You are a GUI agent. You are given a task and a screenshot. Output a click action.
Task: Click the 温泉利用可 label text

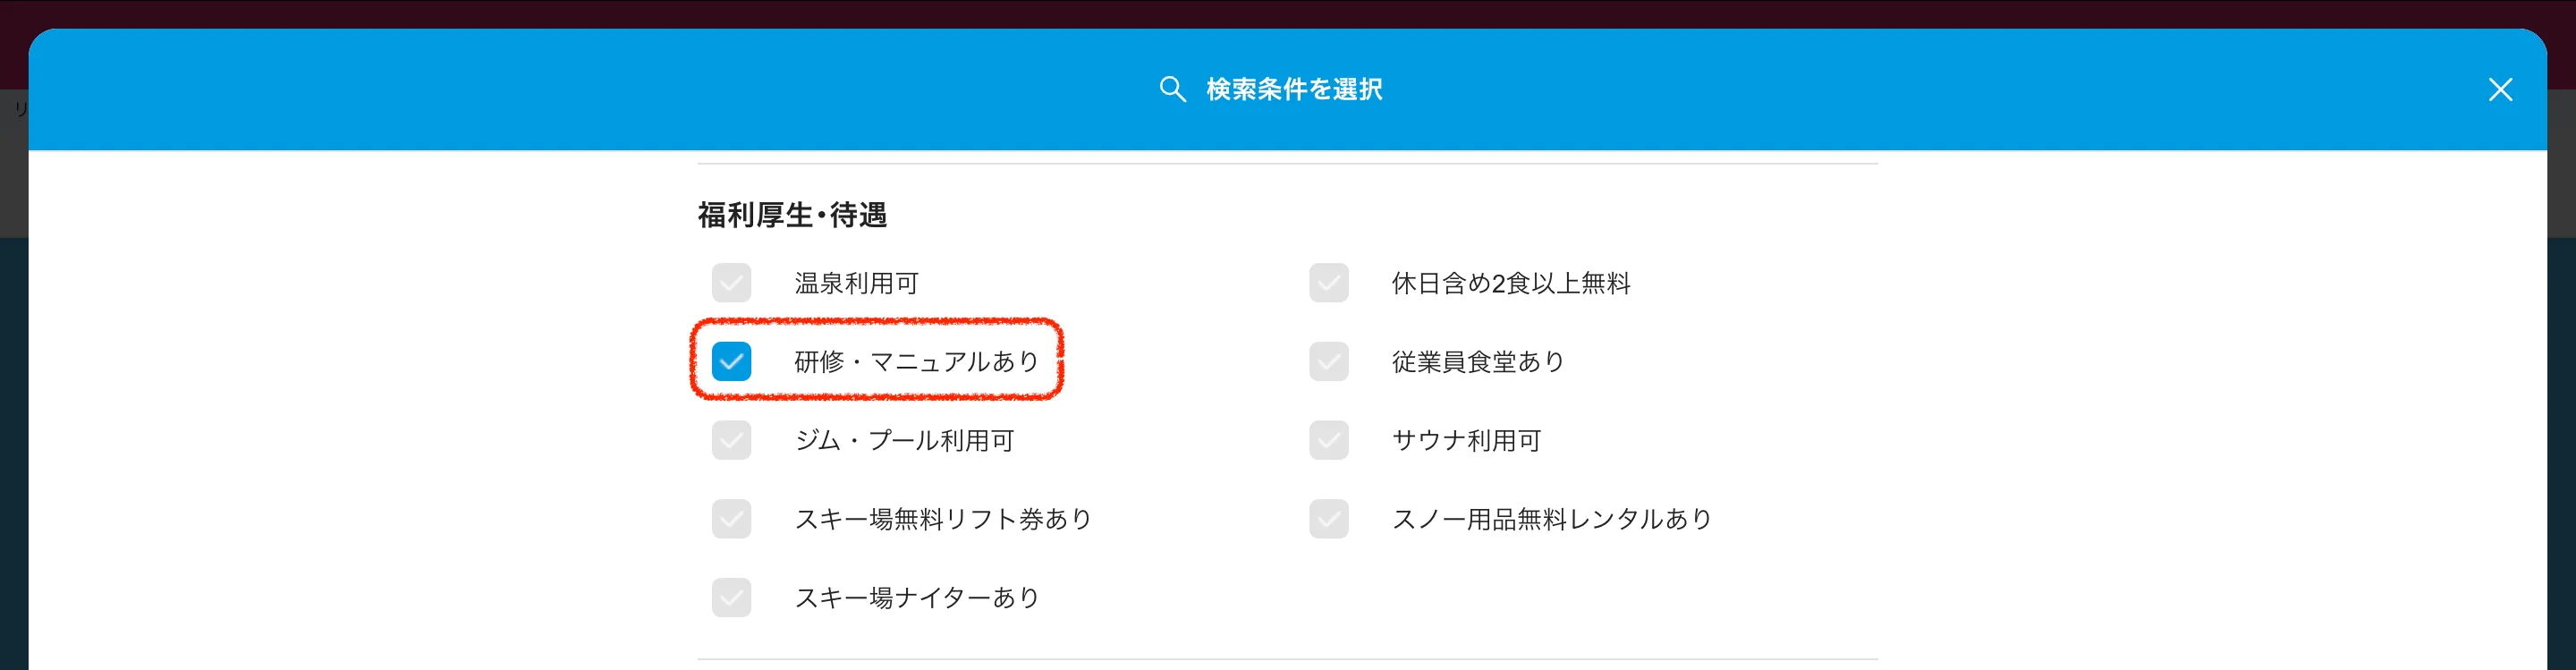pos(857,283)
